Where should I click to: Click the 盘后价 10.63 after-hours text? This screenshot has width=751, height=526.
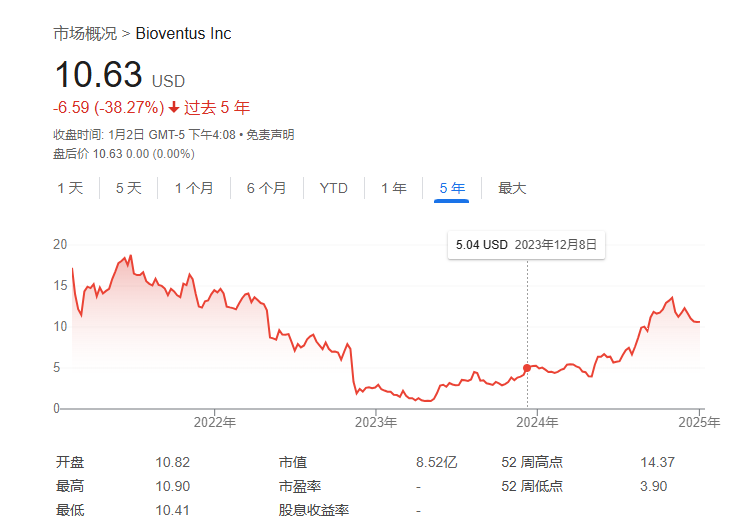[x=124, y=154]
